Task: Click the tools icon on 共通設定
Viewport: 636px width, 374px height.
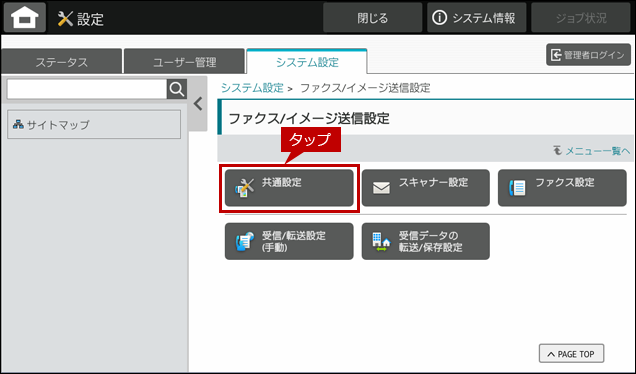Action: point(244,188)
